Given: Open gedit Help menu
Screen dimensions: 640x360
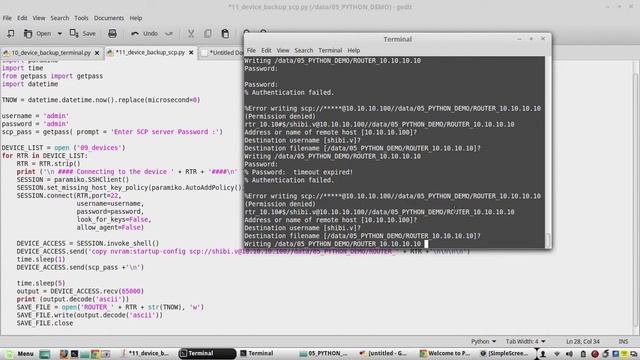Looking at the screenshot, I should click(136, 18).
